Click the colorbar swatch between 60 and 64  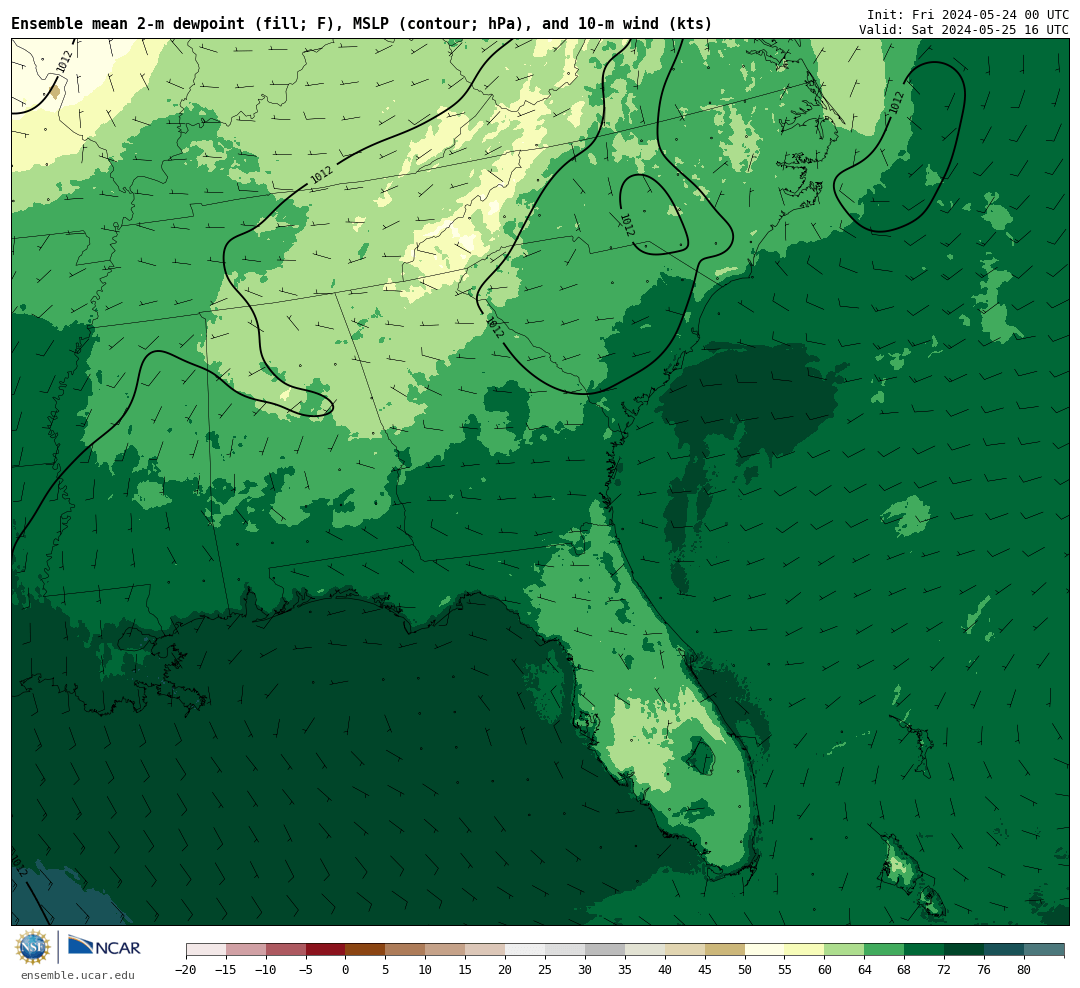[x=845, y=950]
